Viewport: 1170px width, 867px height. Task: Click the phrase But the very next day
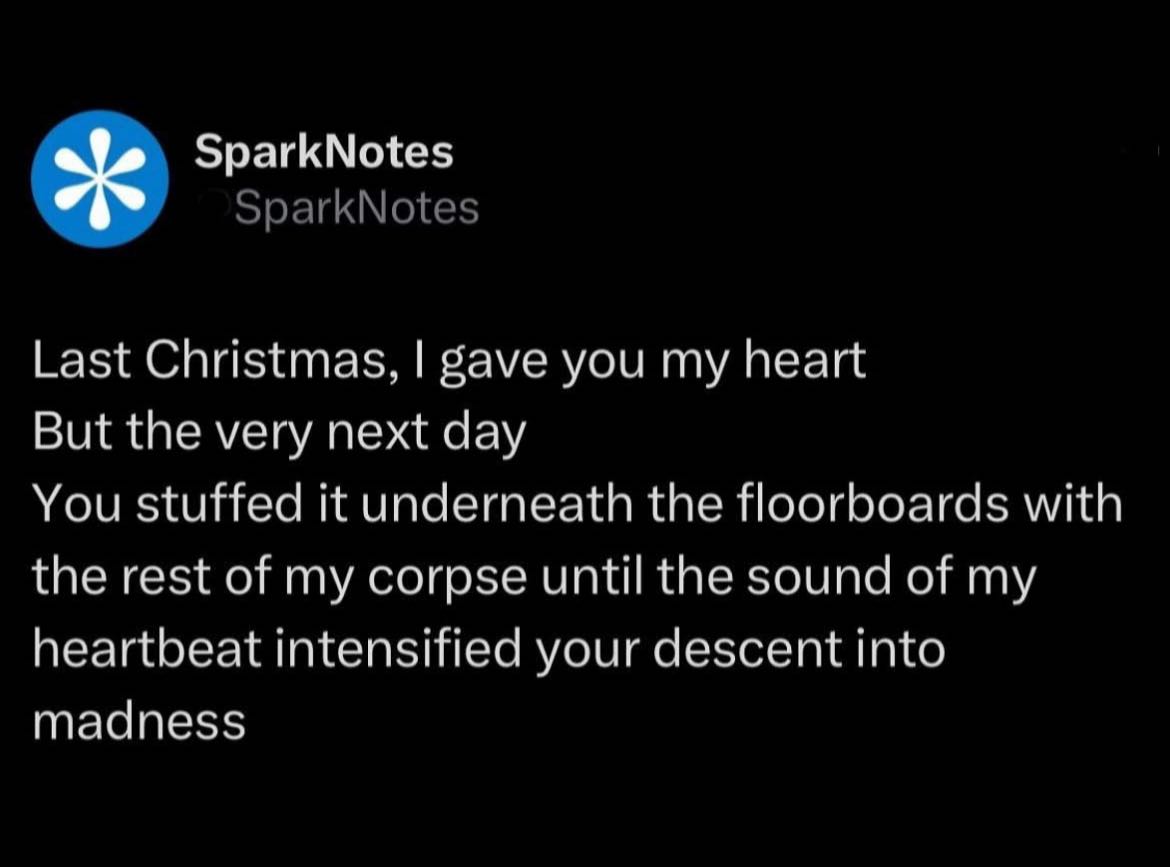click(x=280, y=430)
